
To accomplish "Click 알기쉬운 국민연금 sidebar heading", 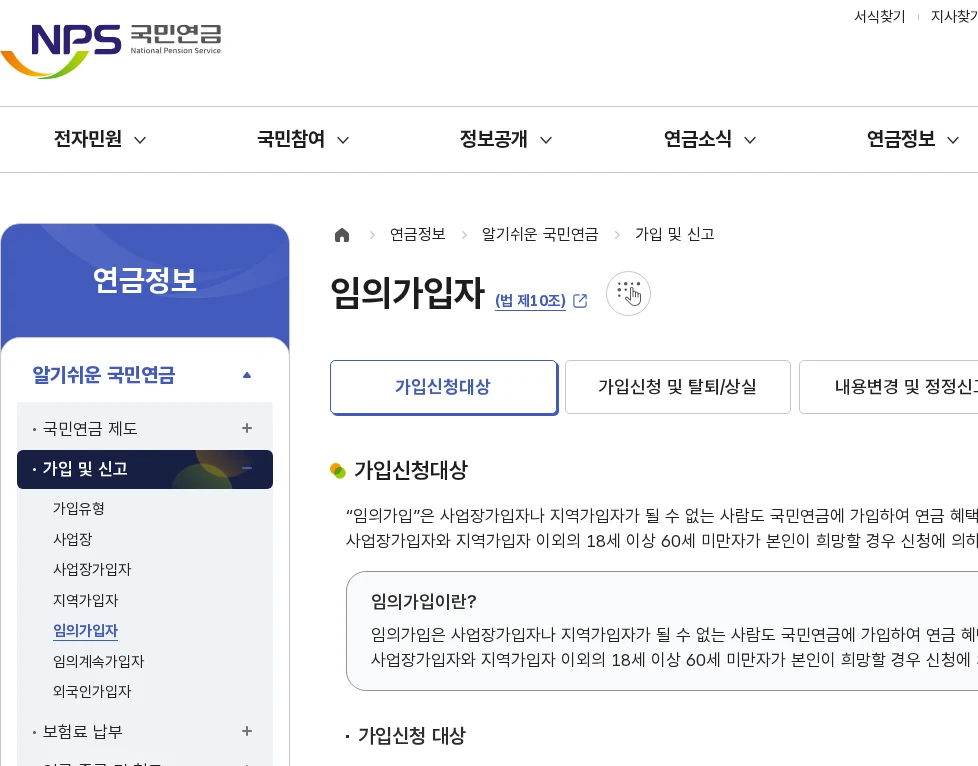I will tap(104, 375).
